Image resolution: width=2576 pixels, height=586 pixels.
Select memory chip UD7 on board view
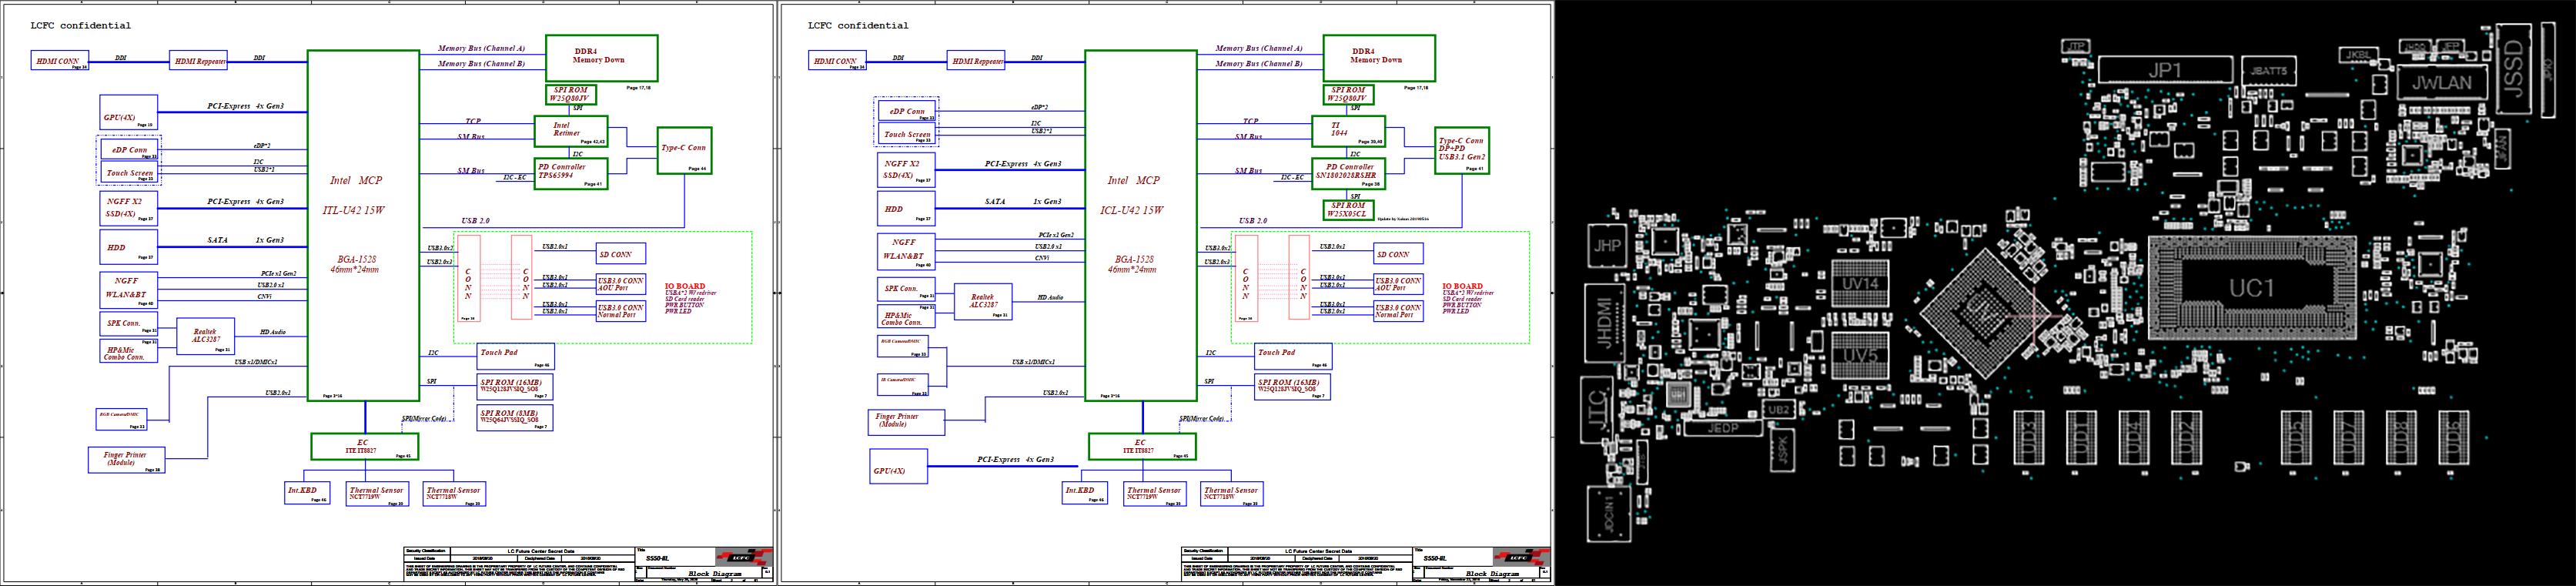pos(2348,437)
